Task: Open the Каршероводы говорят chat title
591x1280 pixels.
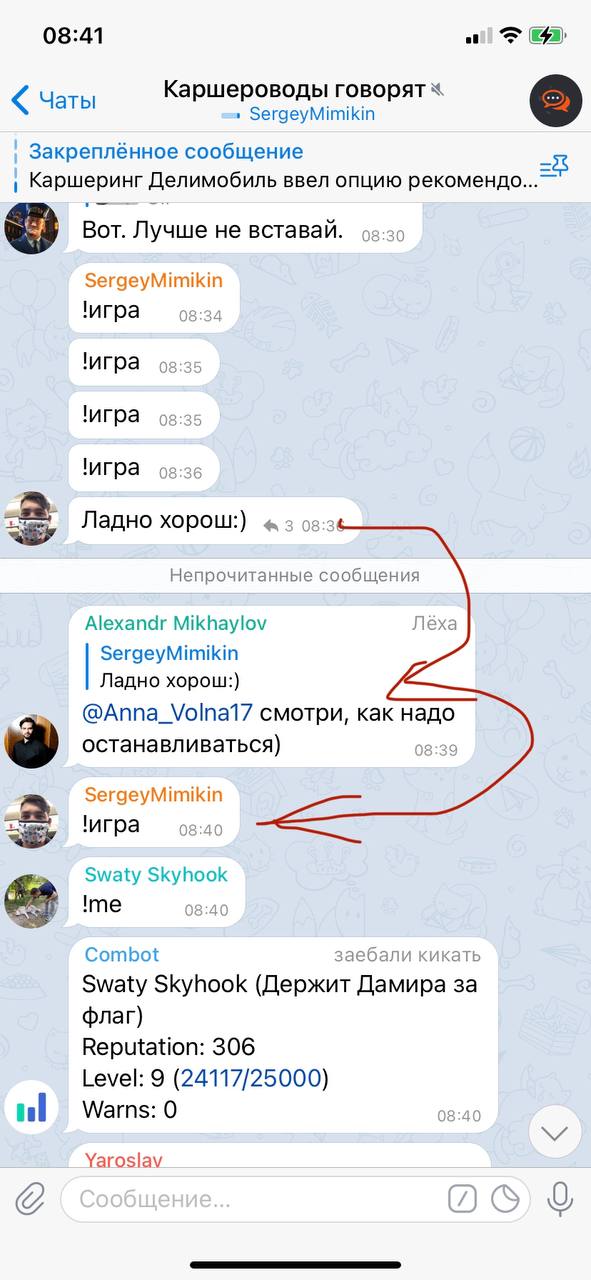Action: tap(294, 90)
